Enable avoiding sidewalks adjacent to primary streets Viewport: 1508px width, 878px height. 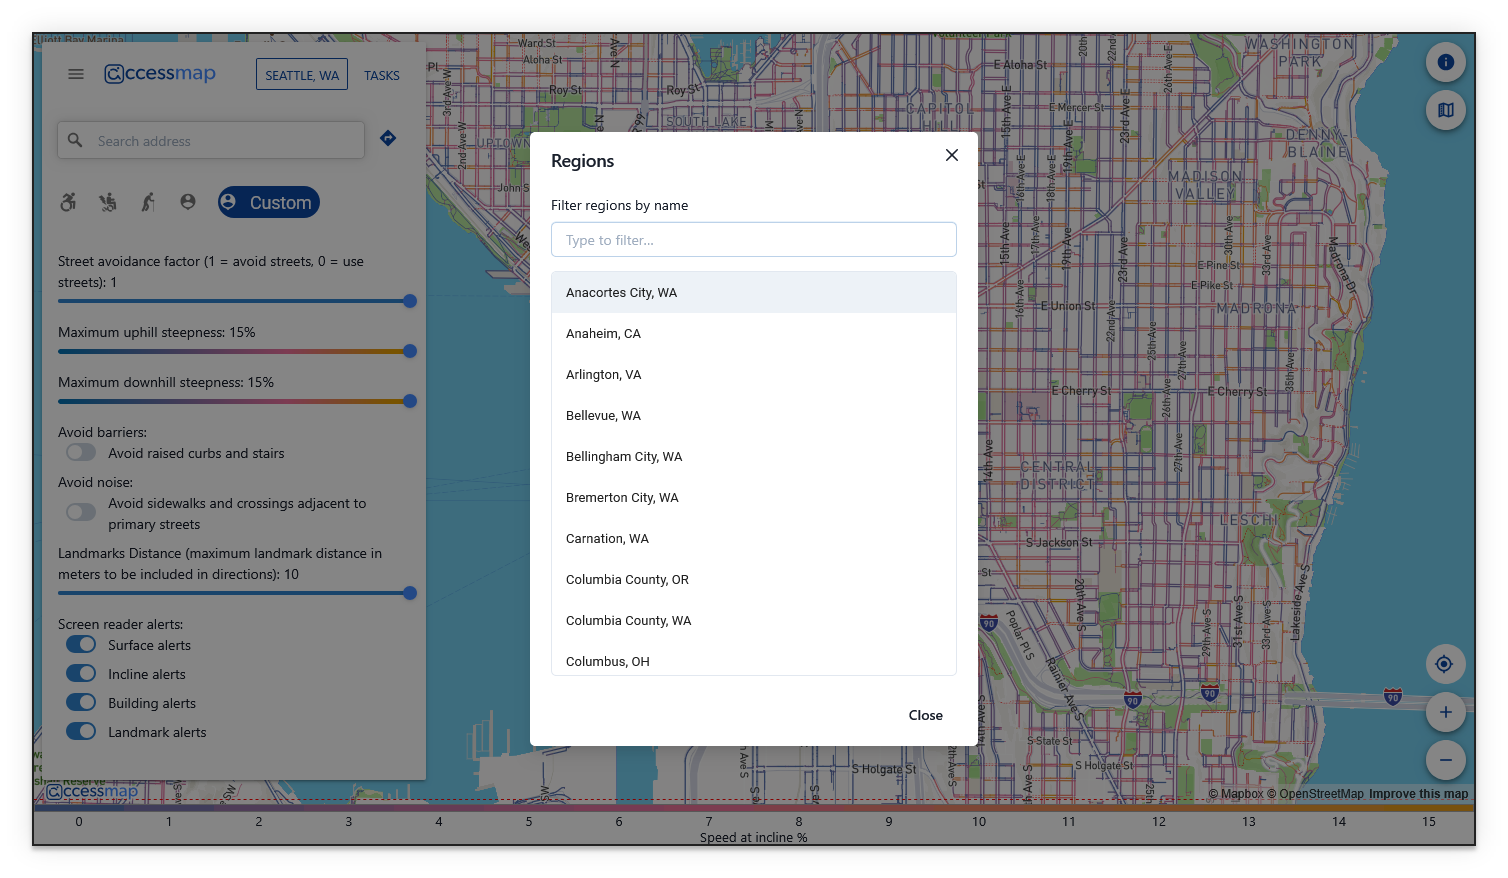pyautogui.click(x=80, y=511)
